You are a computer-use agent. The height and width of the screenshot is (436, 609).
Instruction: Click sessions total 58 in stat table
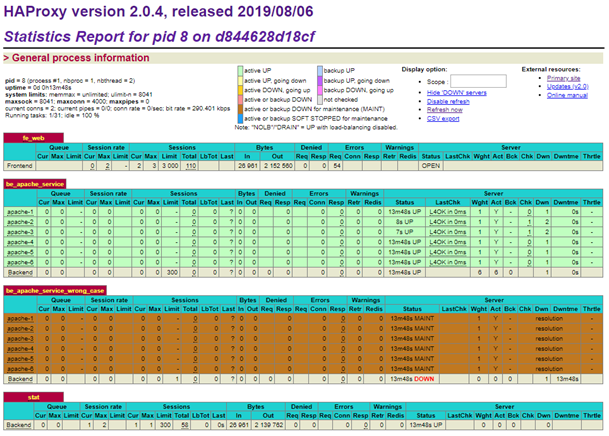pyautogui.click(x=184, y=425)
